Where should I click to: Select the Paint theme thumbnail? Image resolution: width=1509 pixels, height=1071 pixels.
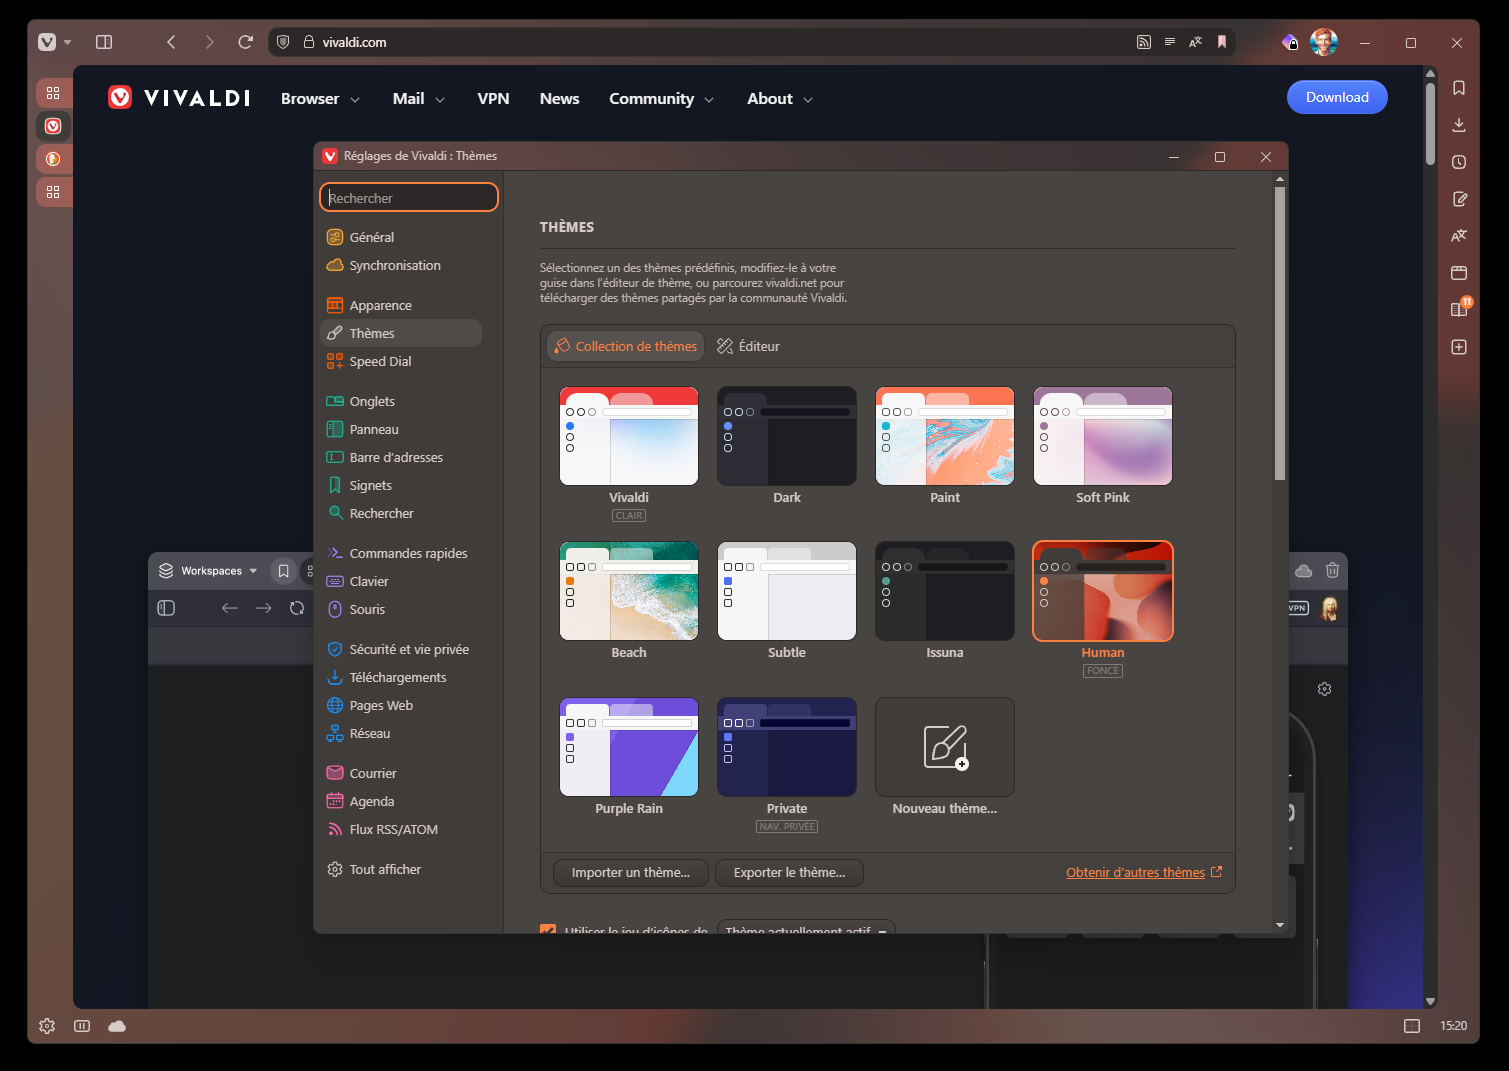click(945, 436)
